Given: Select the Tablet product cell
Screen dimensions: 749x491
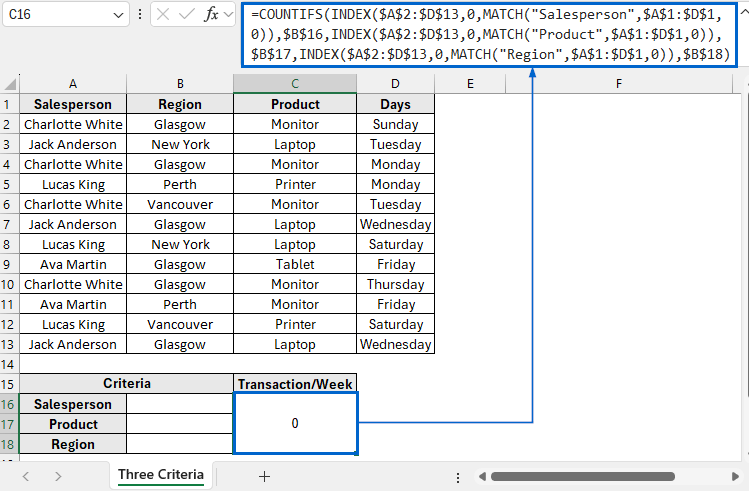Looking at the screenshot, I should coord(295,264).
